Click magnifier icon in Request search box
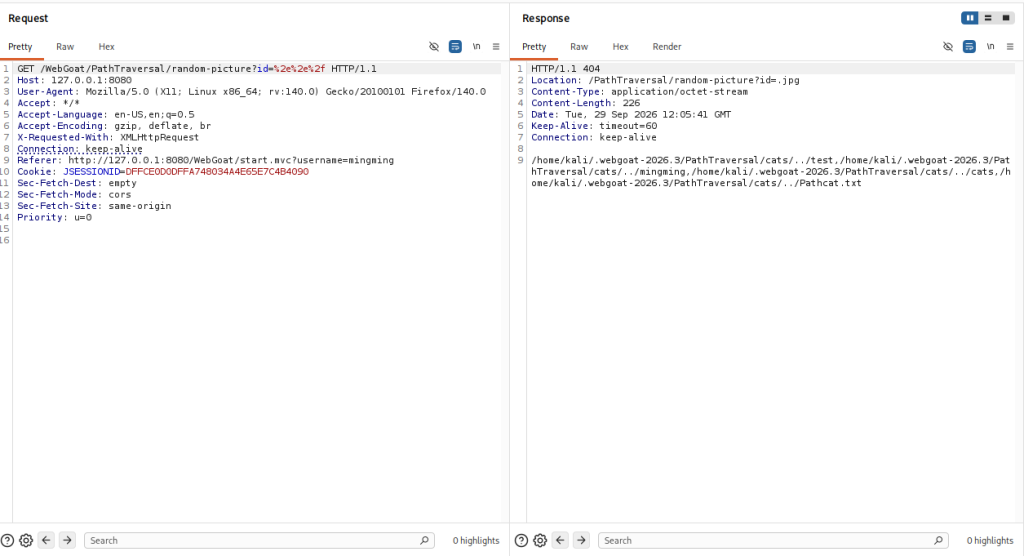The image size is (1024, 556). pos(424,540)
